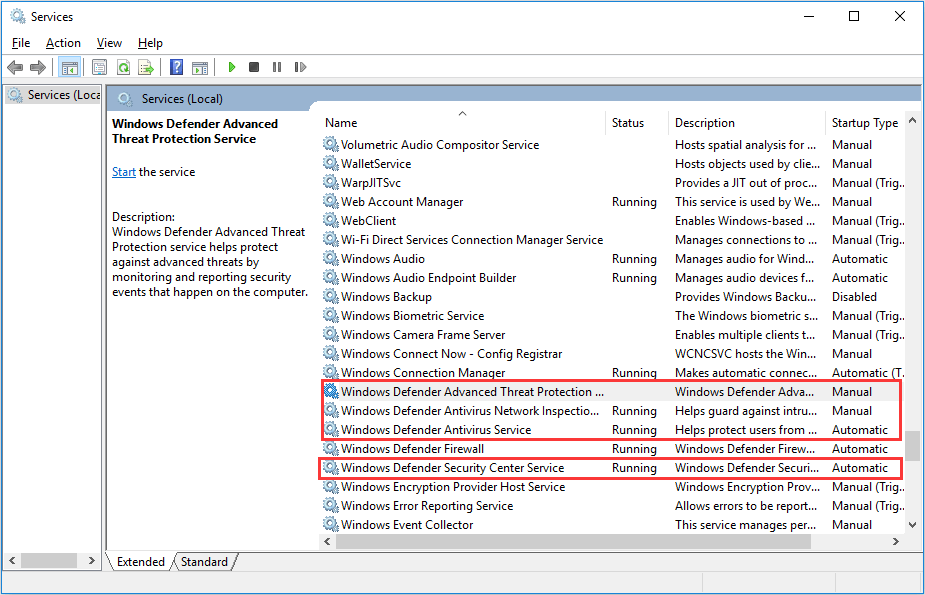Viewport: 925px width, 595px height.
Task: Select Windows Connection Manager
Action: [x=612, y=373]
